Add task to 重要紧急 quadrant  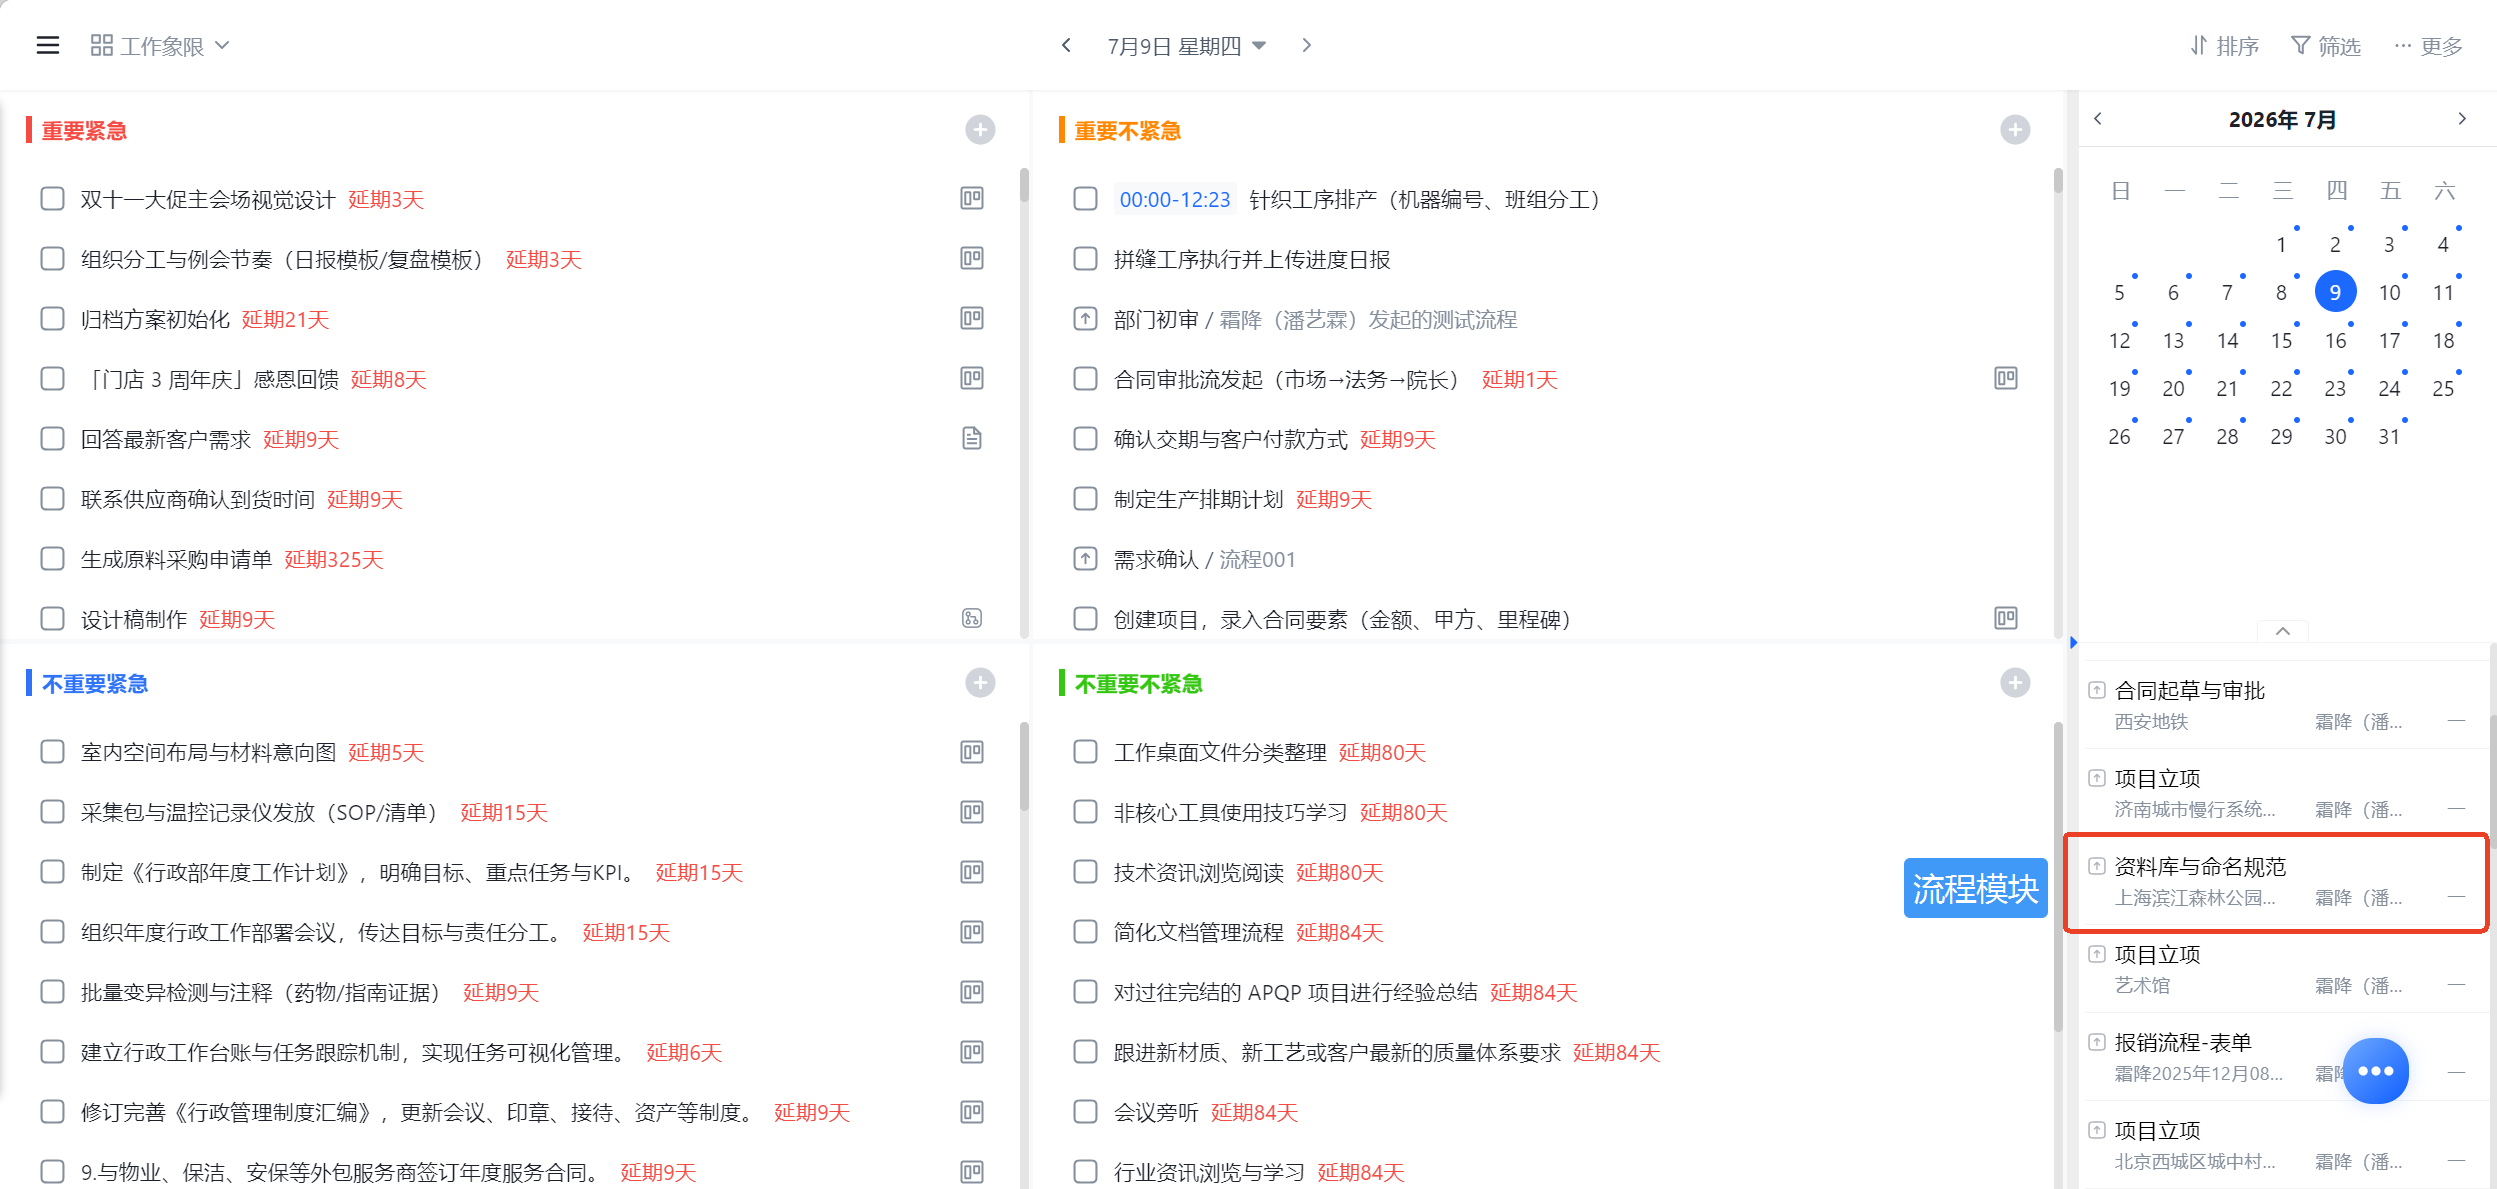click(x=980, y=130)
